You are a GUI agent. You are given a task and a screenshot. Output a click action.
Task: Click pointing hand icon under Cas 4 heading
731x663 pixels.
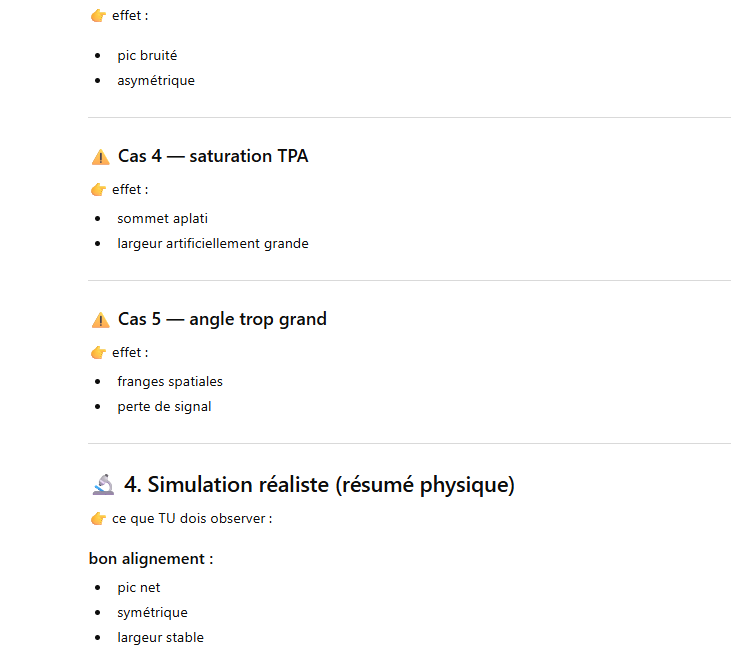98,189
